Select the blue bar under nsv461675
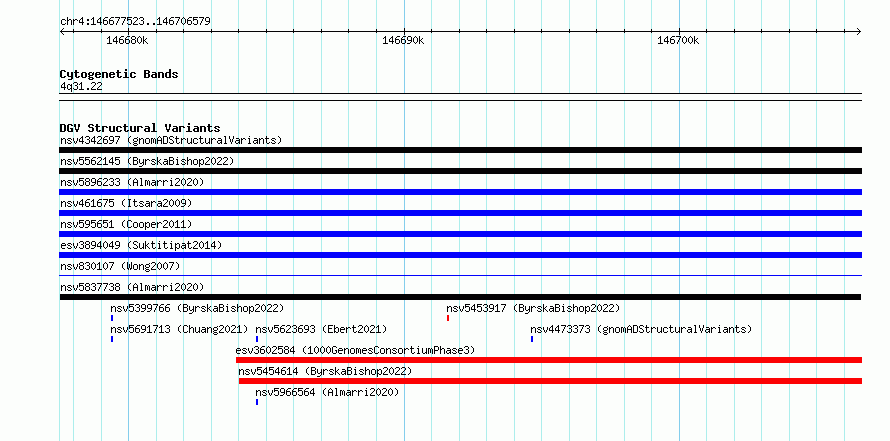This screenshot has height=441, width=890. [x=461, y=213]
